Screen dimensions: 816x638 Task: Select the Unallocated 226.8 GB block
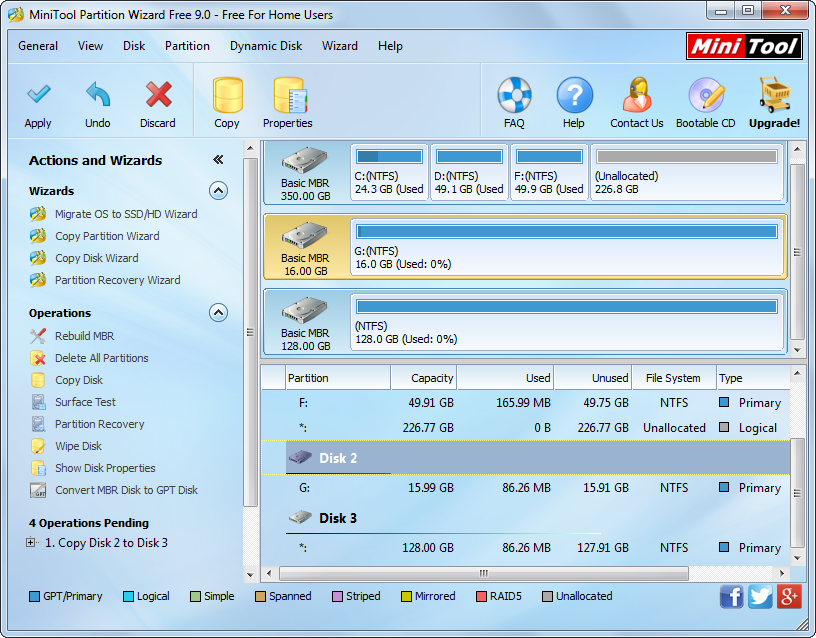click(x=687, y=172)
